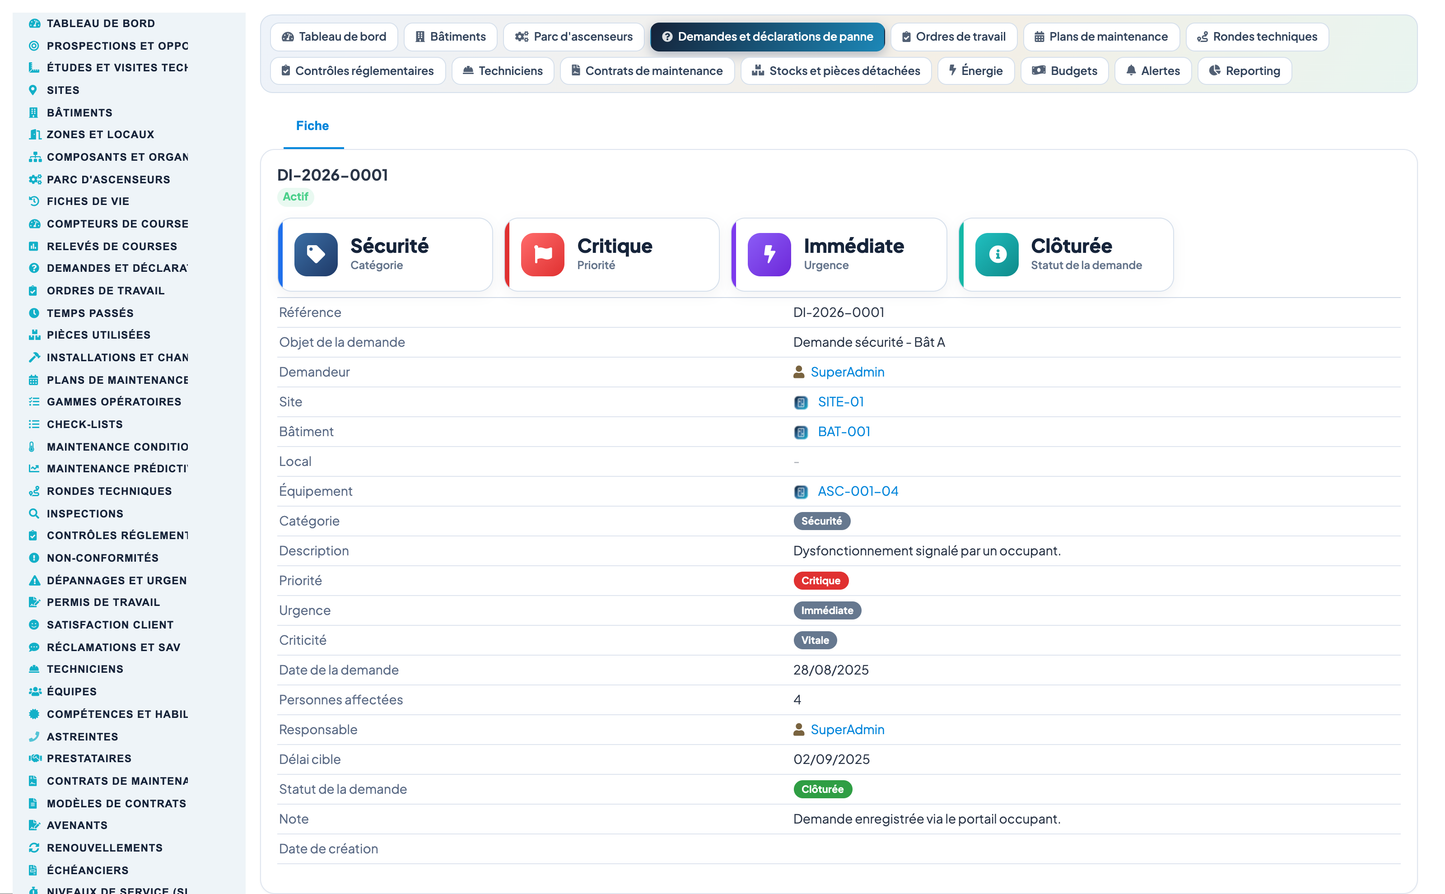Open Prospections et opportunités in sidebar
1445x894 pixels.
coord(118,46)
